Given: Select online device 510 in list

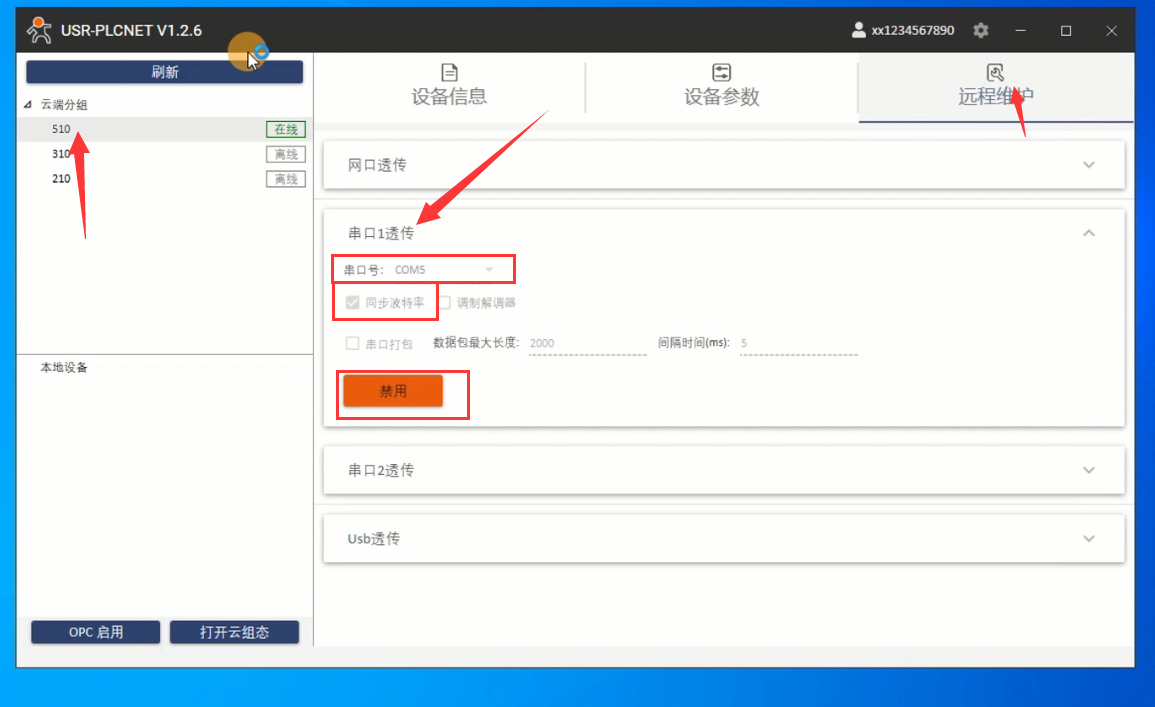Looking at the screenshot, I should pos(62,129).
